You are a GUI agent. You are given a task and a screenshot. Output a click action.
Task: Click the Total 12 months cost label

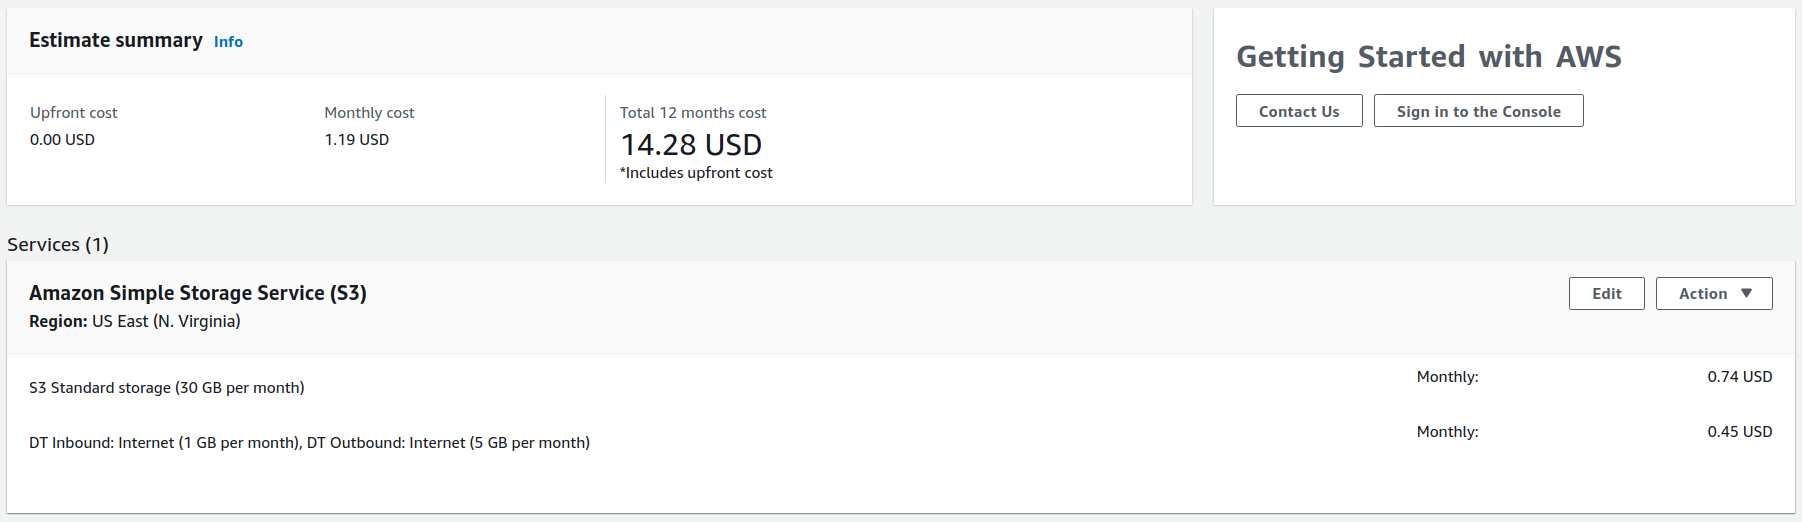(x=693, y=113)
